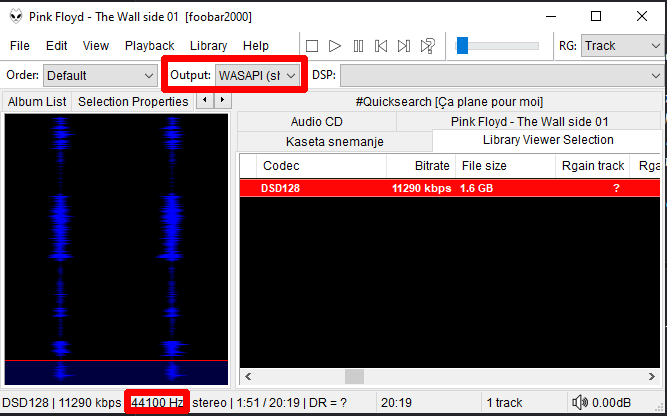Open the Output WASAPI dropdown

click(x=257, y=76)
